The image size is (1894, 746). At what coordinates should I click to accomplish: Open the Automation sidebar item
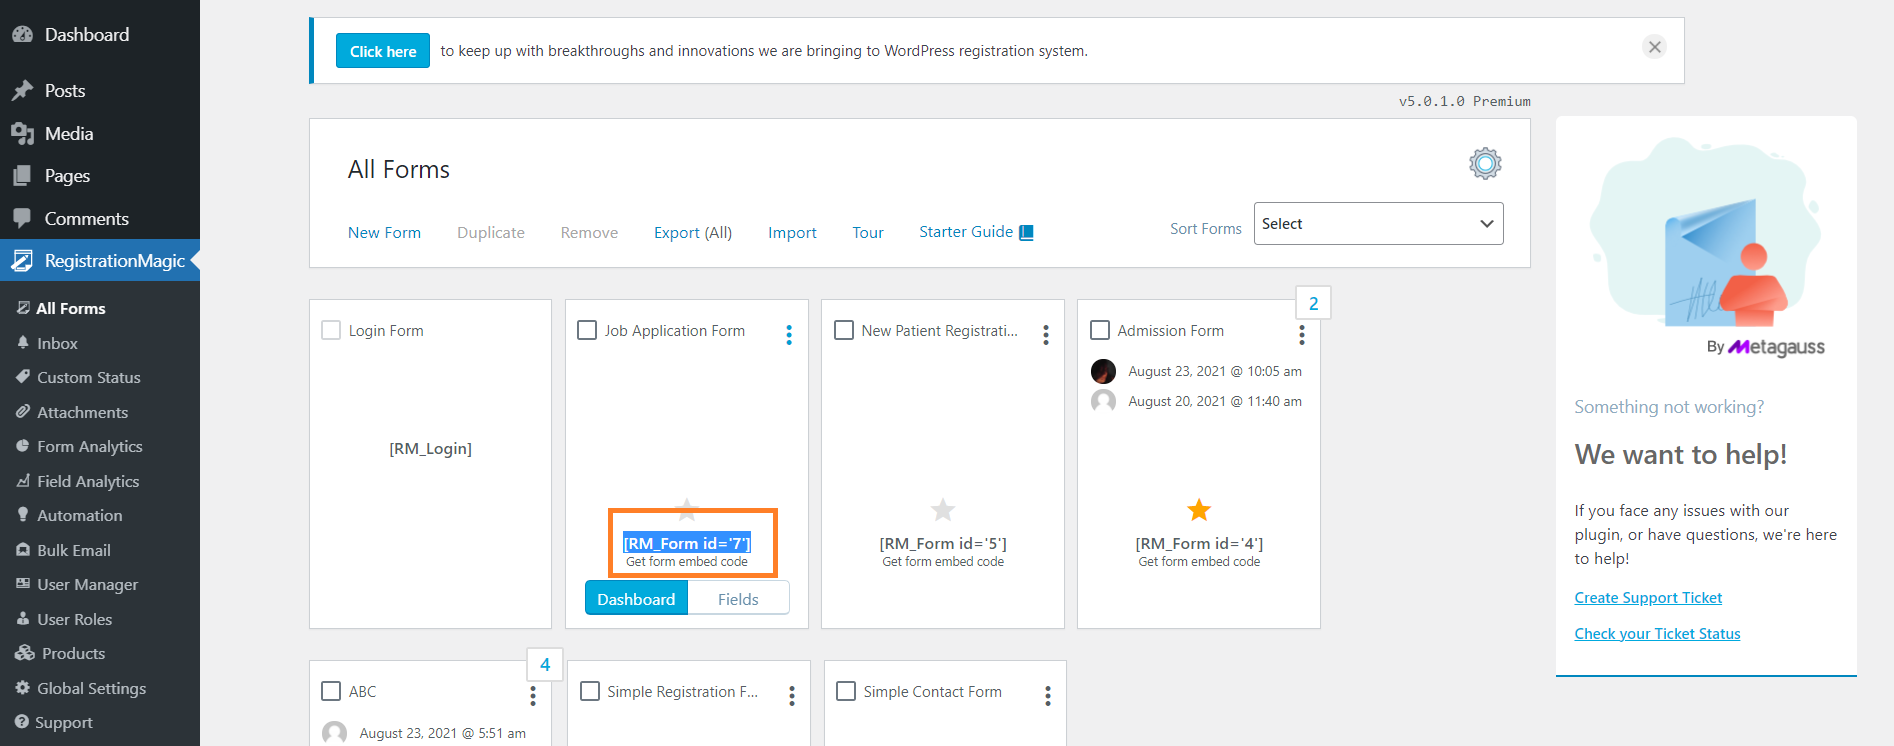[x=79, y=516]
